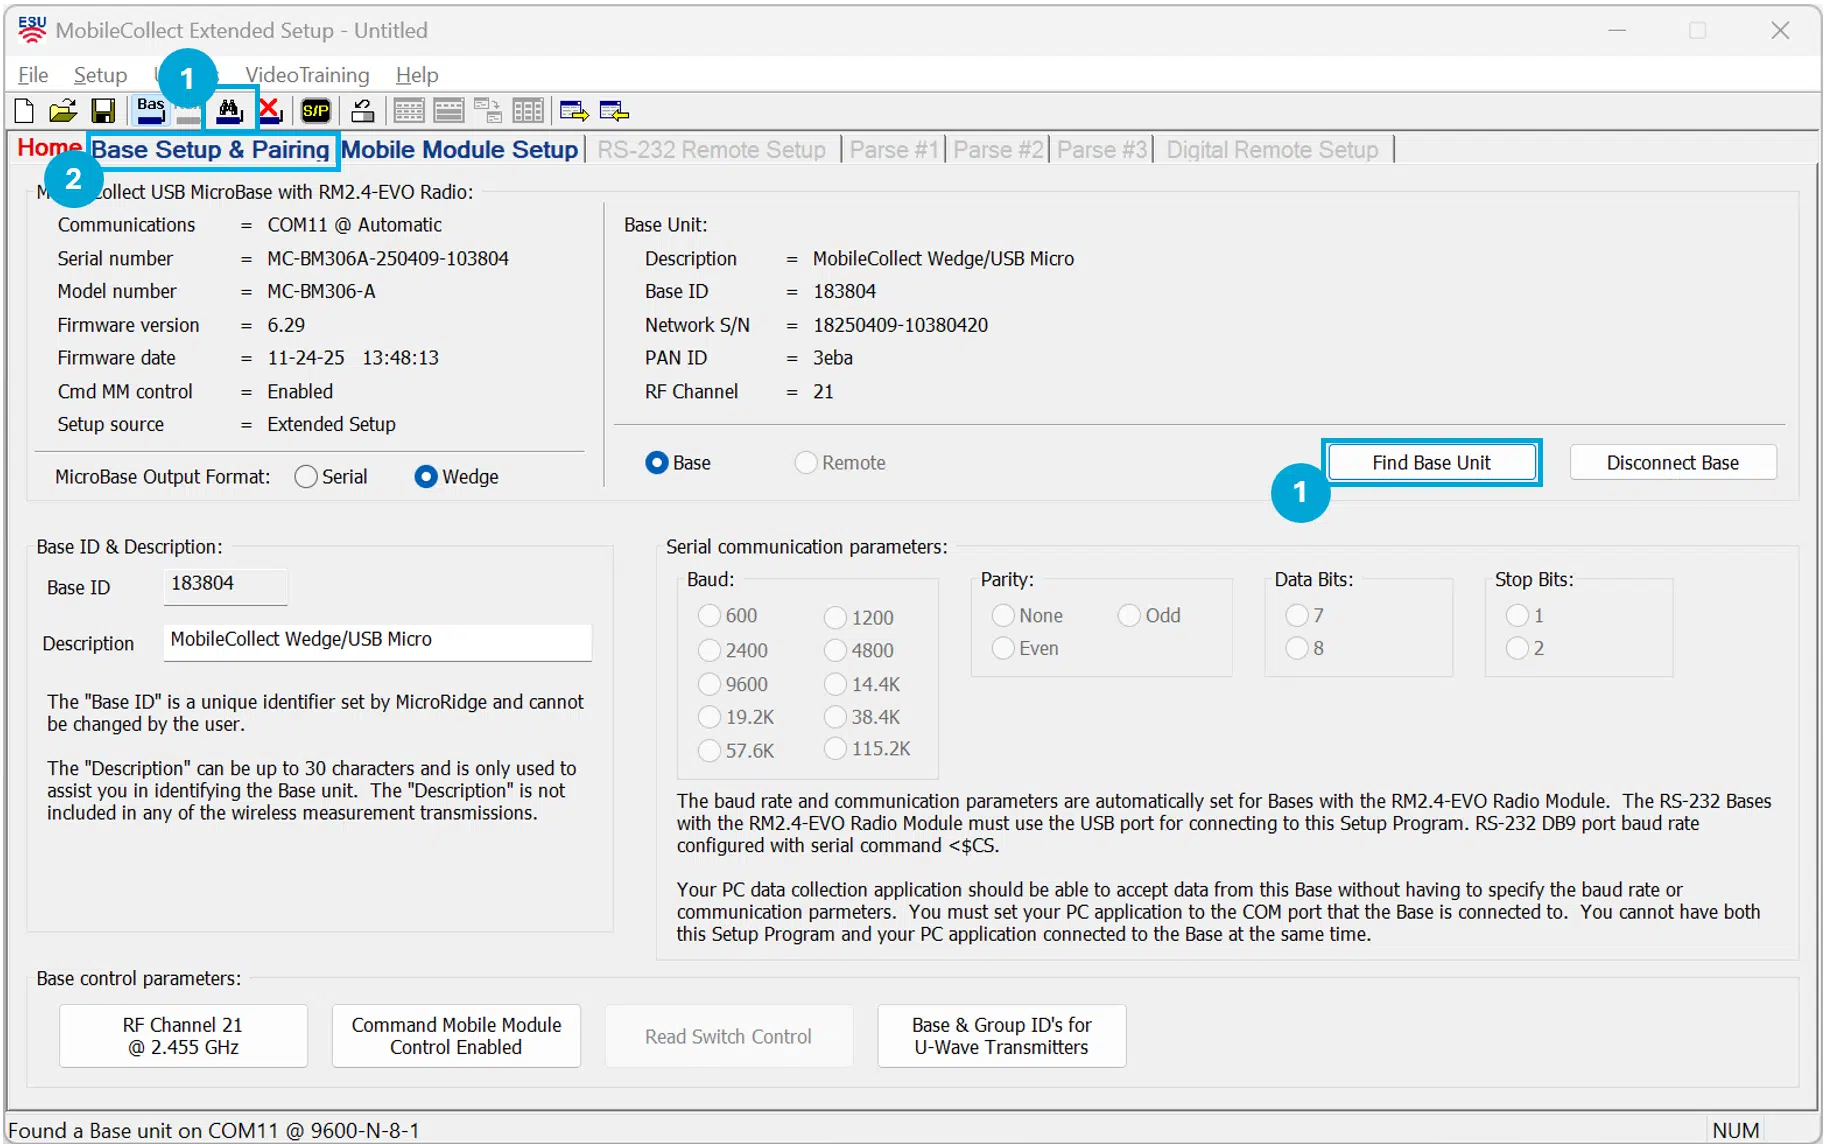Click Base & Group ID's for U-Wave Transmitters
The image size is (1824, 1144).
pyautogui.click(x=1001, y=1036)
